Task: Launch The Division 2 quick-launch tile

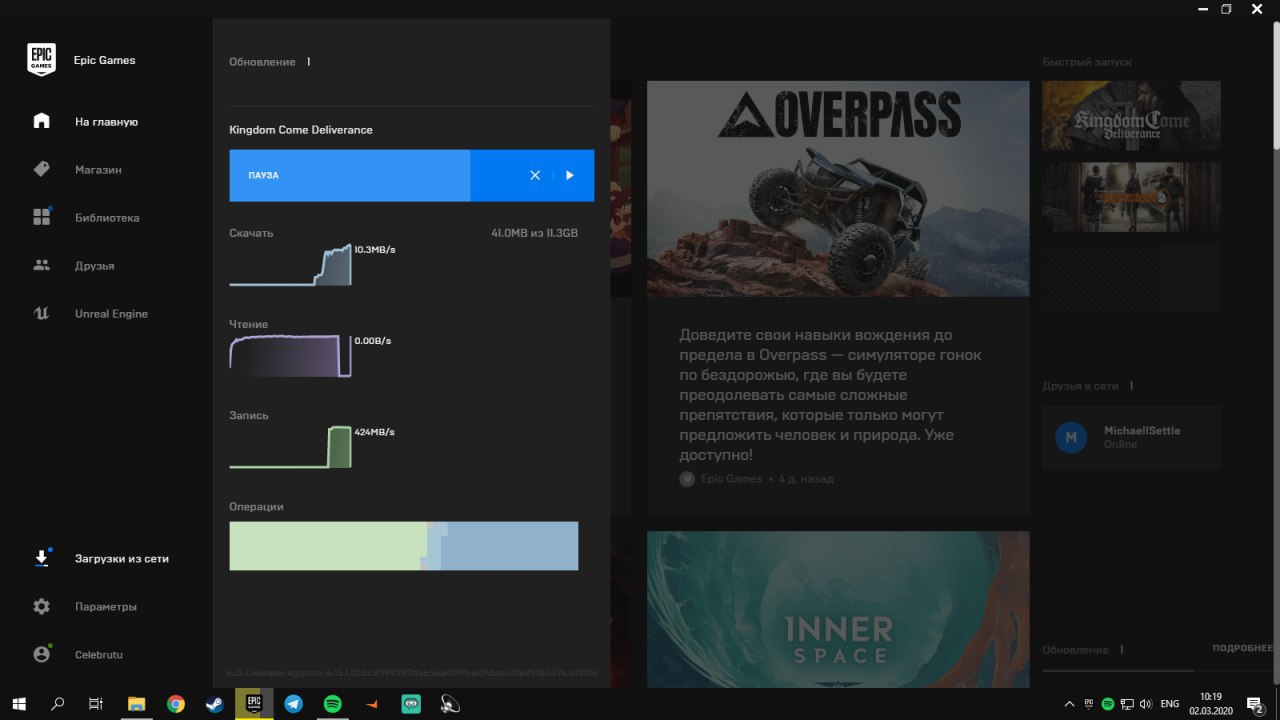Action: [1131, 197]
